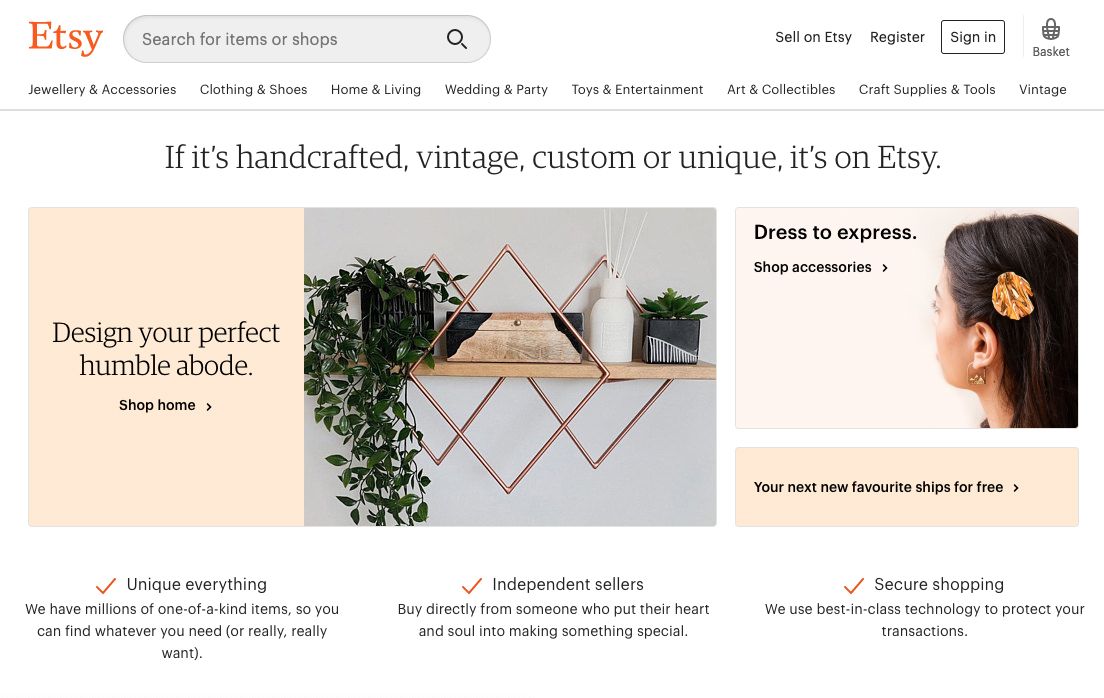Follow the Sell on Etsy link
The height and width of the screenshot is (698, 1104).
pos(813,38)
